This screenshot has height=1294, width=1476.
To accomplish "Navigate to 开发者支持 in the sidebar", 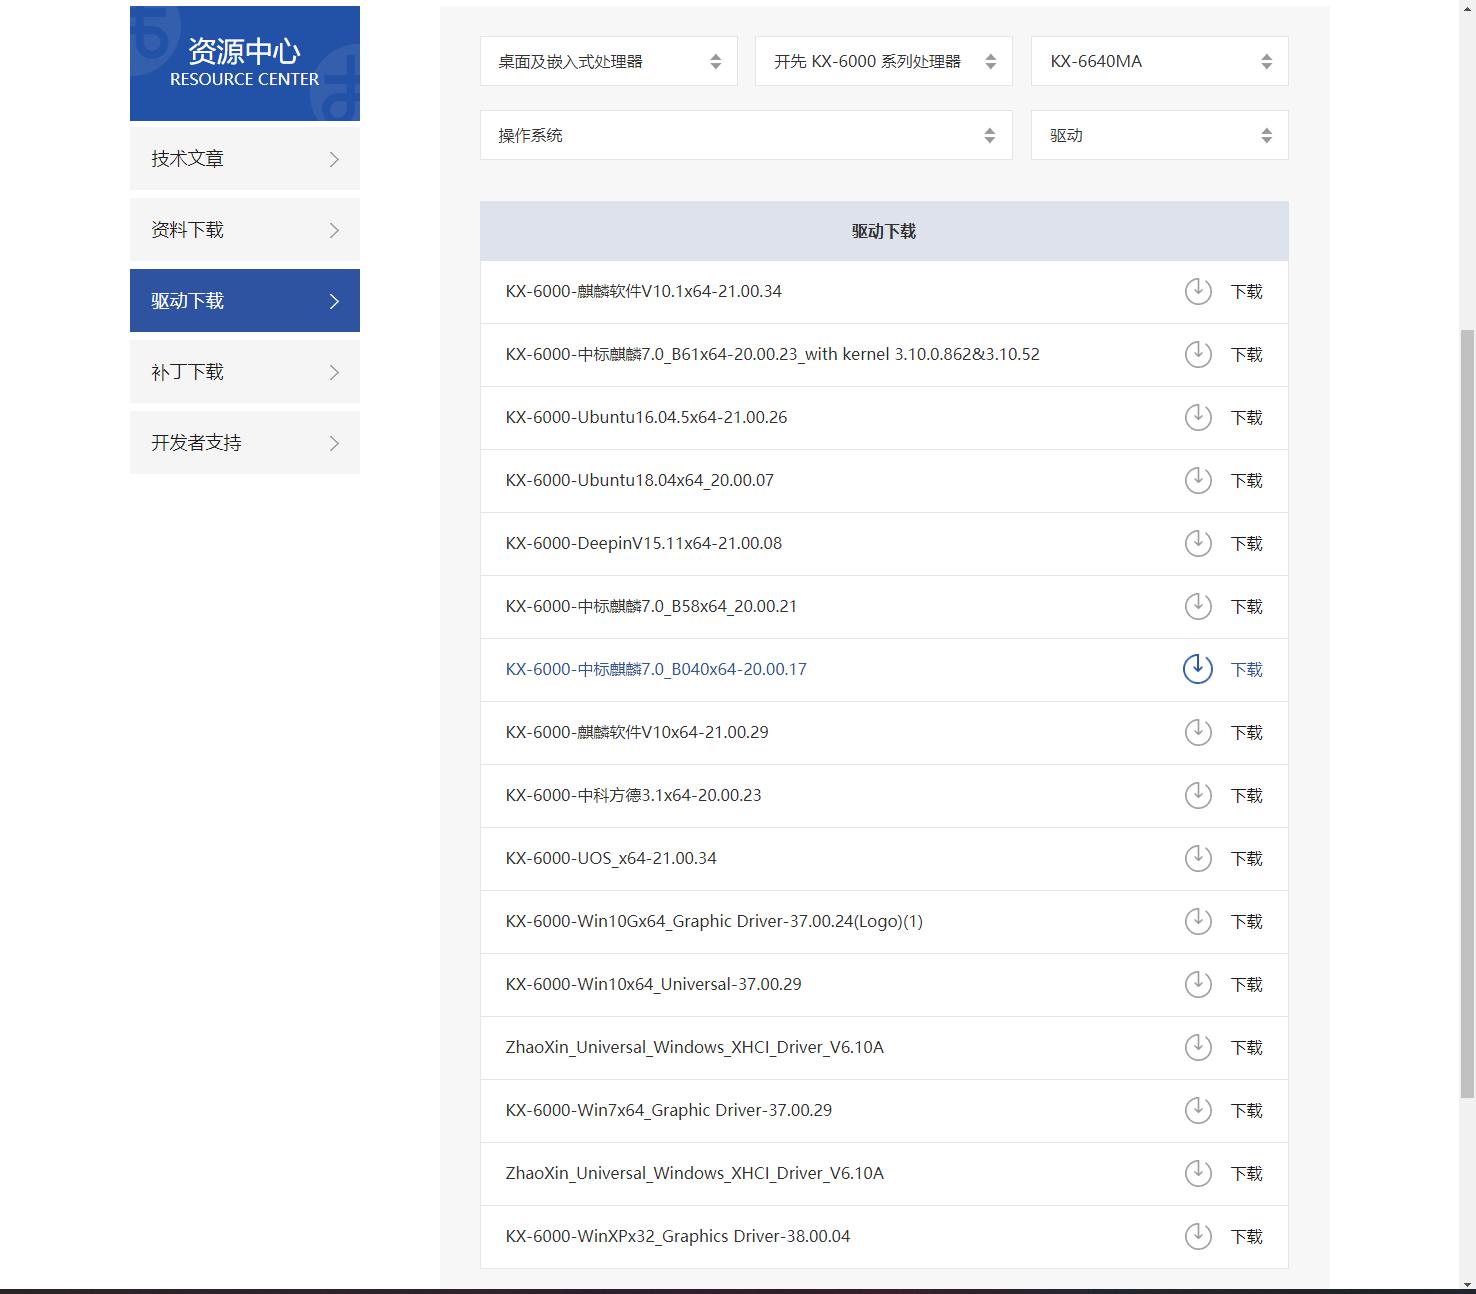I will pos(244,442).
